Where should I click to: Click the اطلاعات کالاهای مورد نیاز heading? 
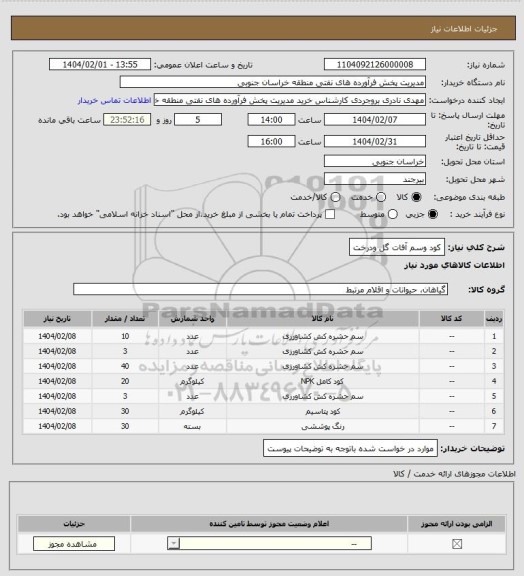click(x=454, y=265)
